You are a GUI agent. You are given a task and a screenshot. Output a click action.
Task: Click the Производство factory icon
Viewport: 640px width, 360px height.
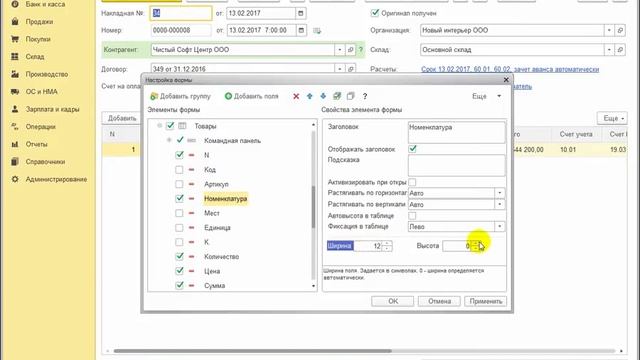(x=15, y=74)
